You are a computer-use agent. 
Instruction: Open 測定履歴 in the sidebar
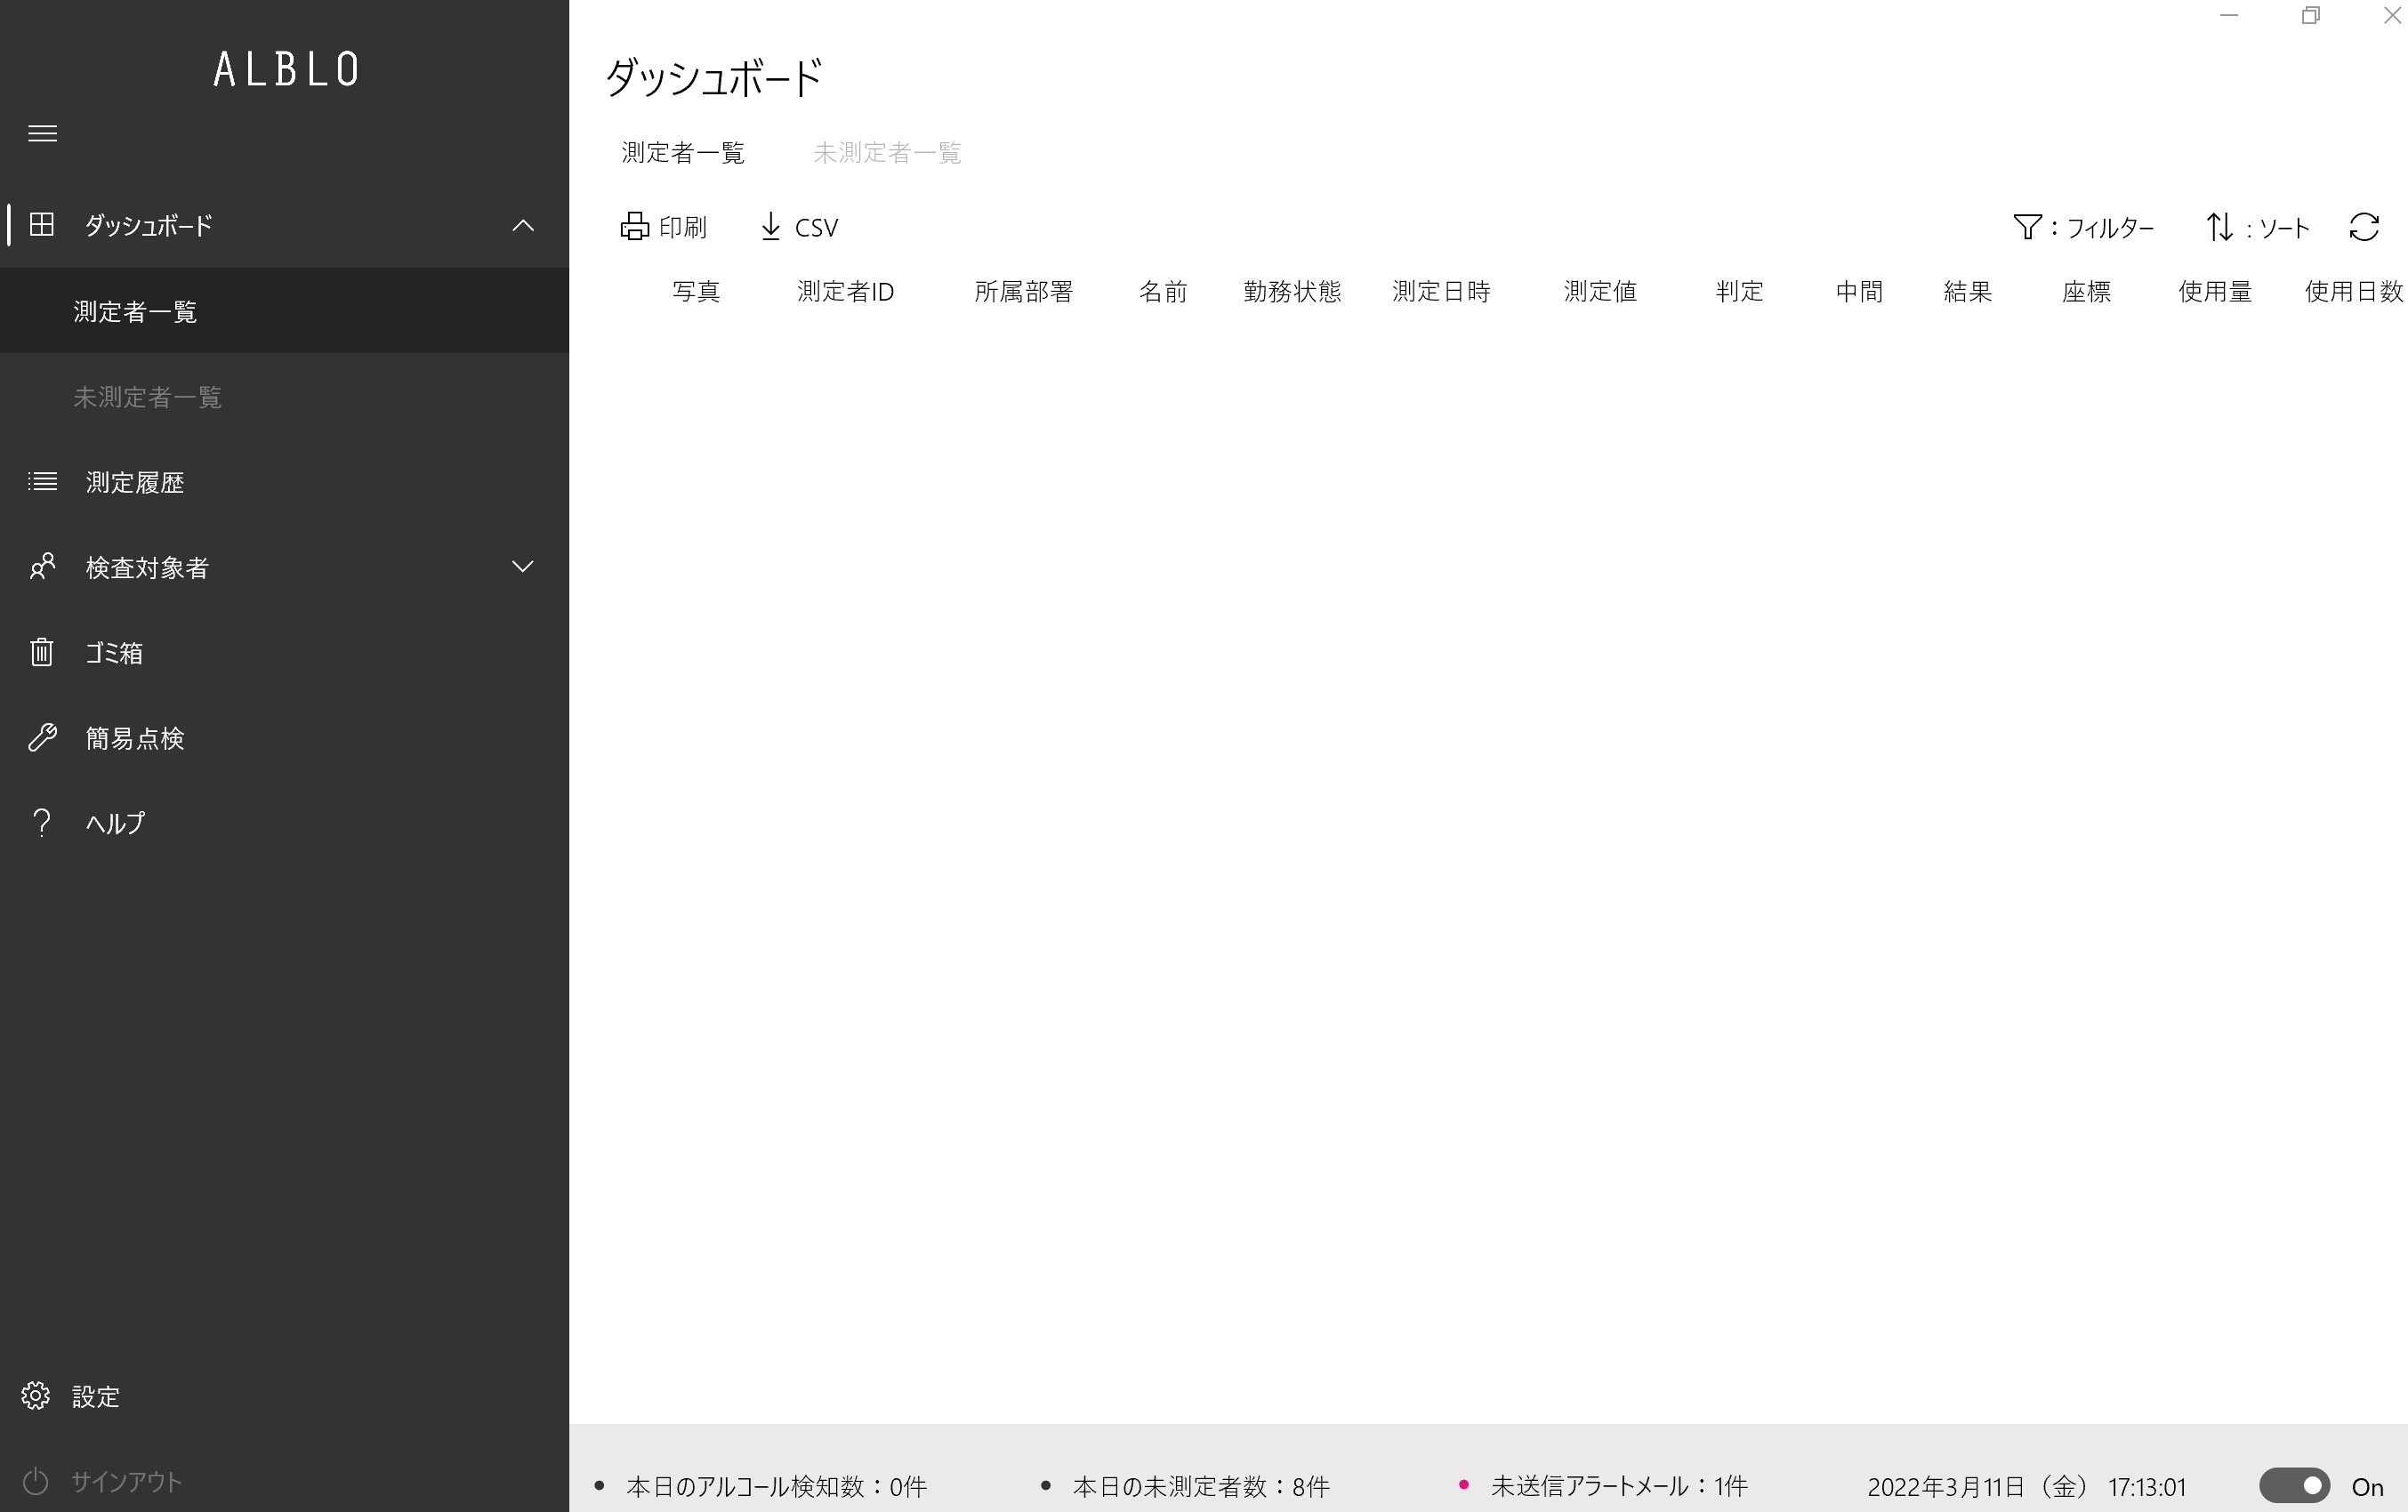coord(134,482)
